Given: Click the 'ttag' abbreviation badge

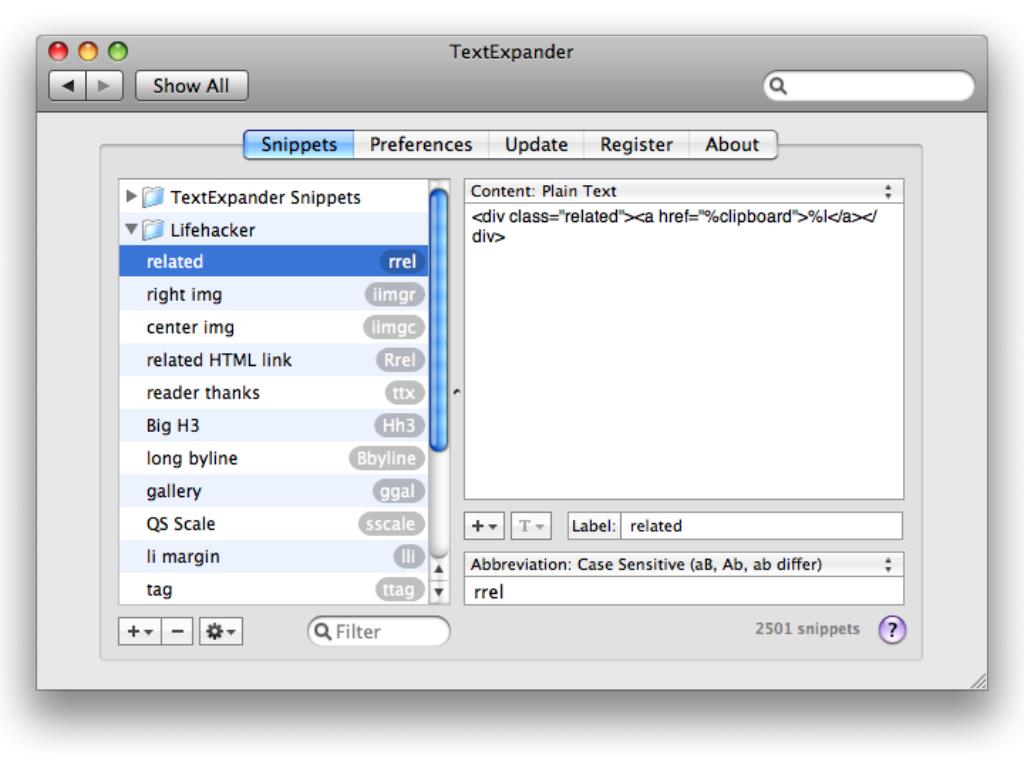Looking at the screenshot, I should point(399,589).
